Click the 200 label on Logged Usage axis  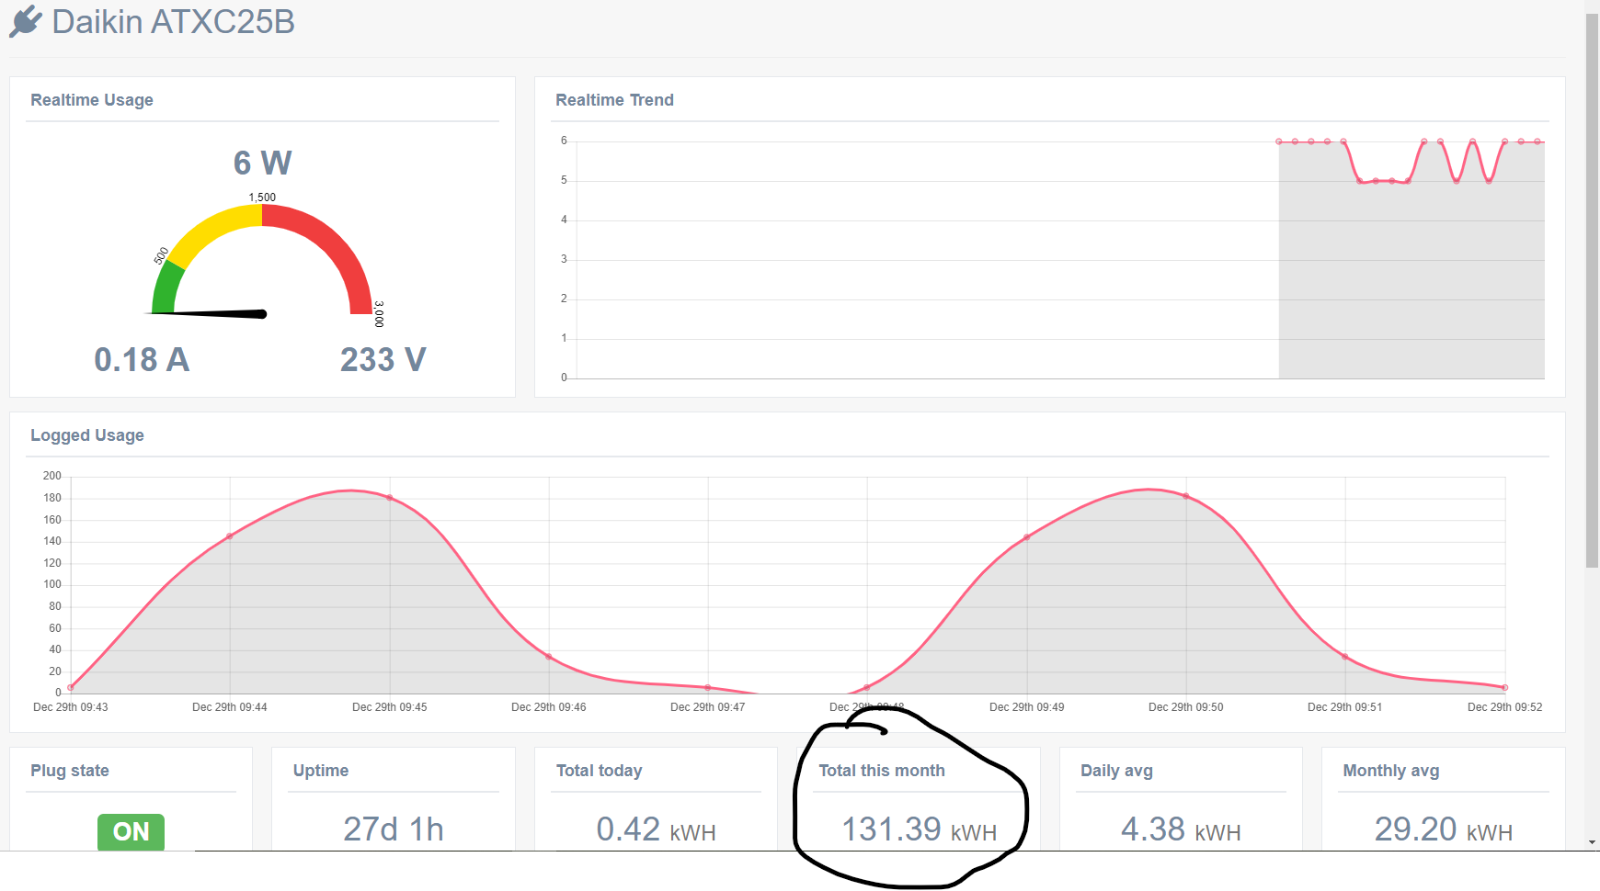click(52, 476)
